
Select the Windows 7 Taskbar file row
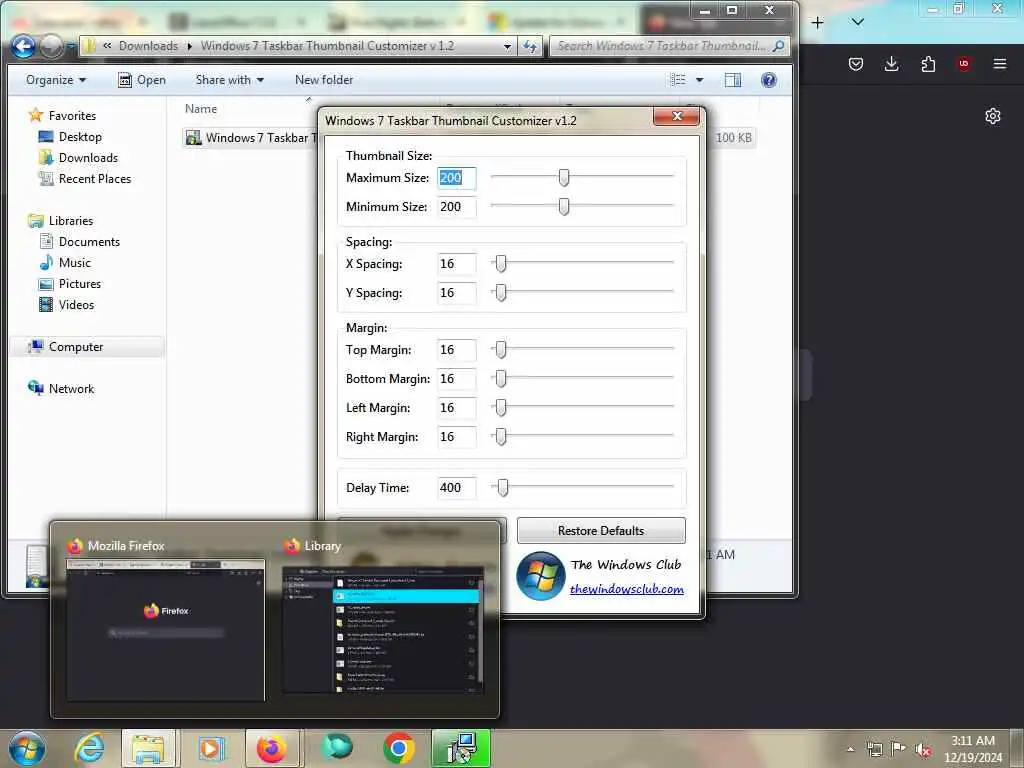[x=251, y=138]
